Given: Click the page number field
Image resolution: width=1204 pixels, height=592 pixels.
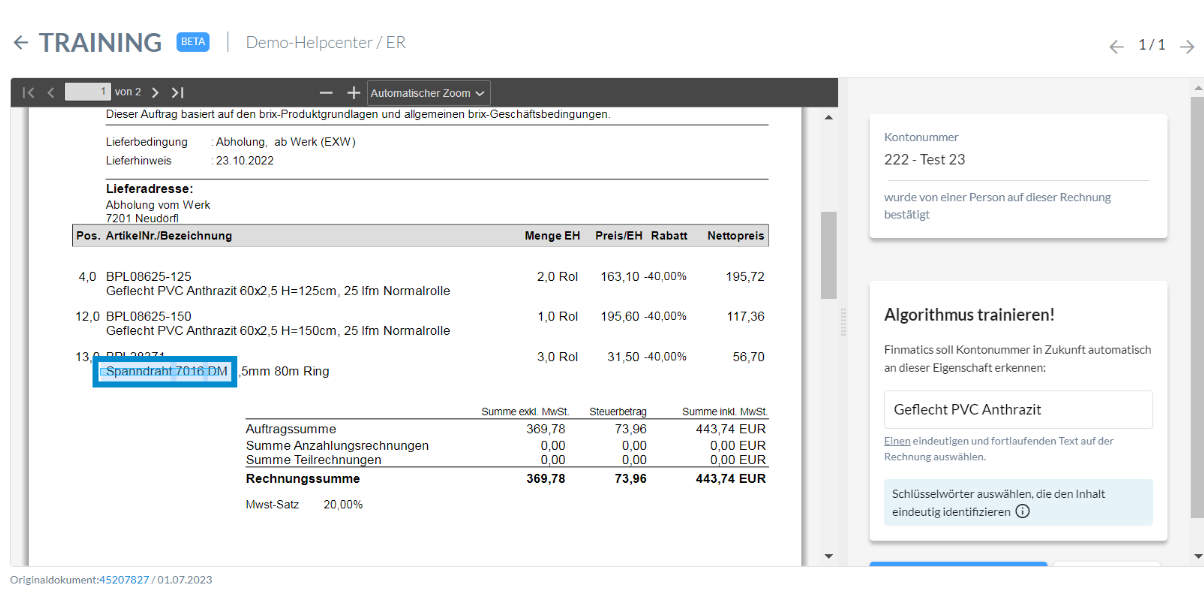Looking at the screenshot, I should click(x=87, y=92).
